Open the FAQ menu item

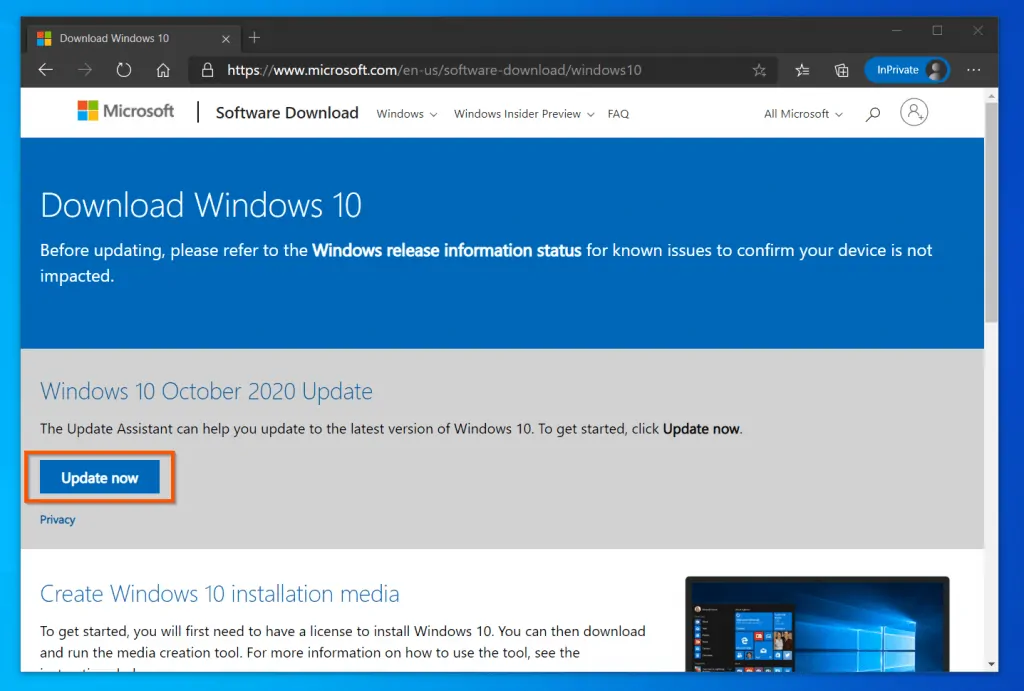618,114
